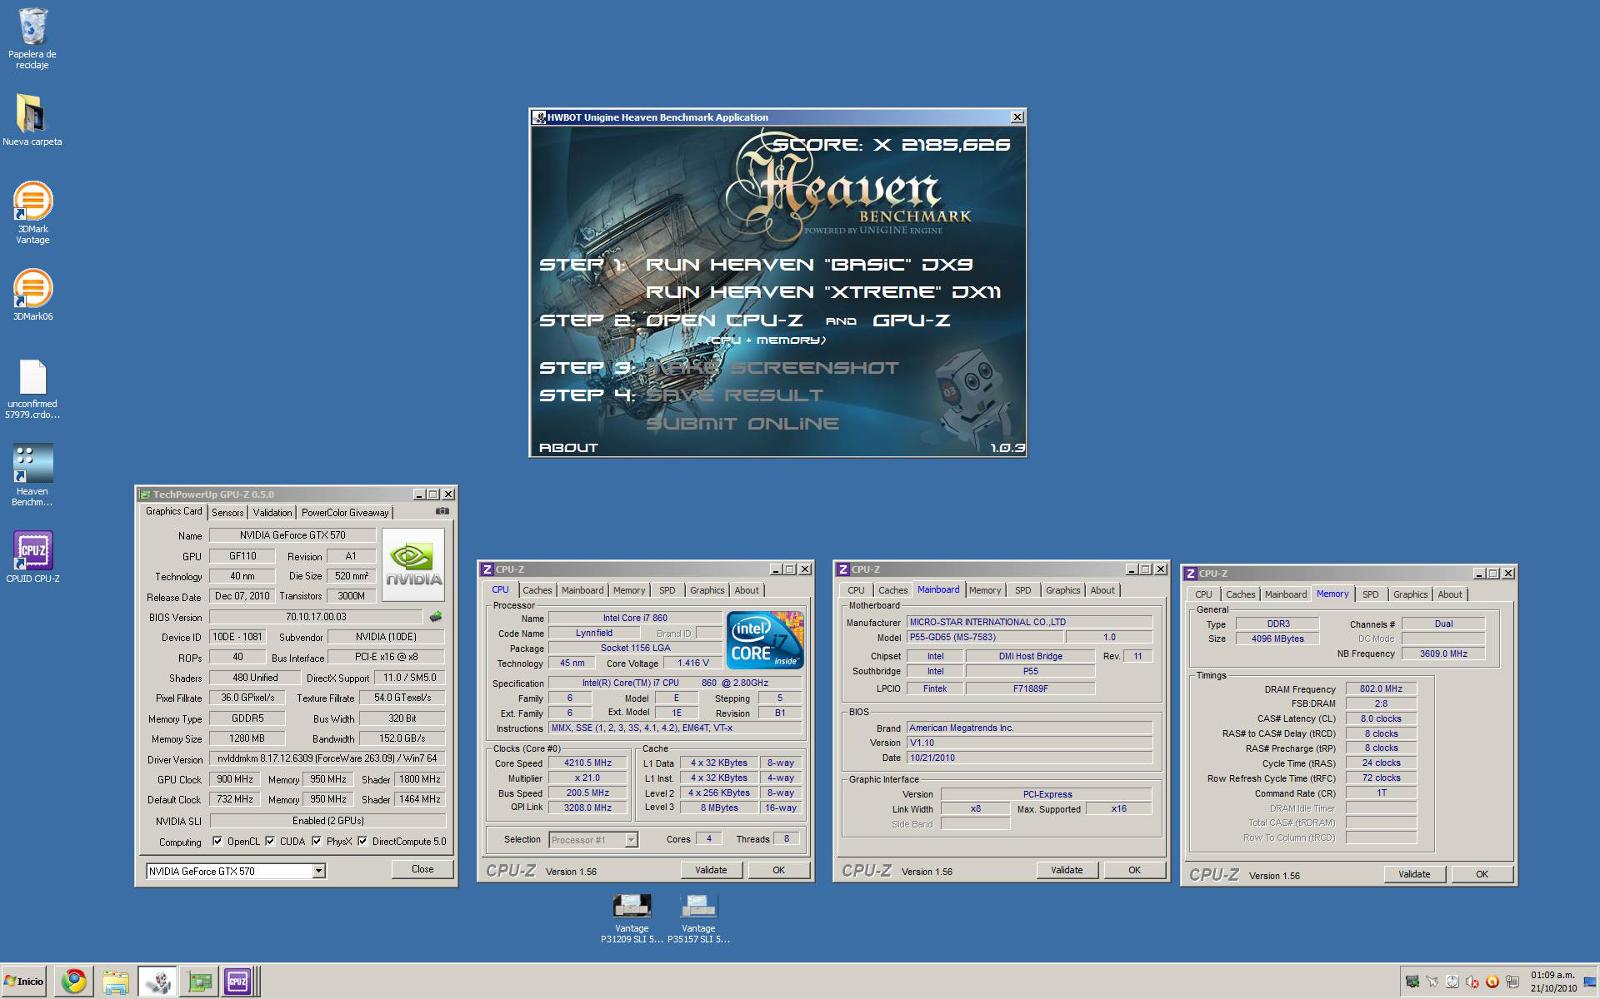The height and width of the screenshot is (999, 1600).
Task: Select the 3DMark Vantage desktop shortcut
Action: point(32,212)
